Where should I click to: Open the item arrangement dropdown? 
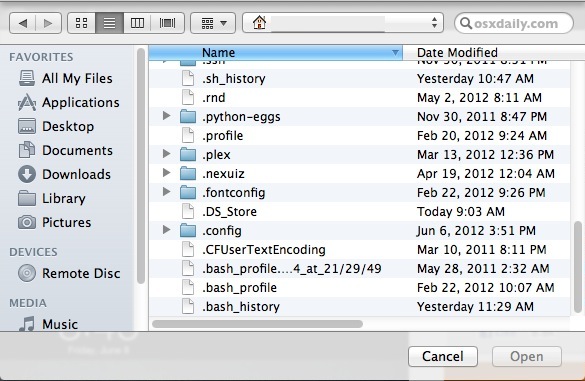(x=213, y=23)
